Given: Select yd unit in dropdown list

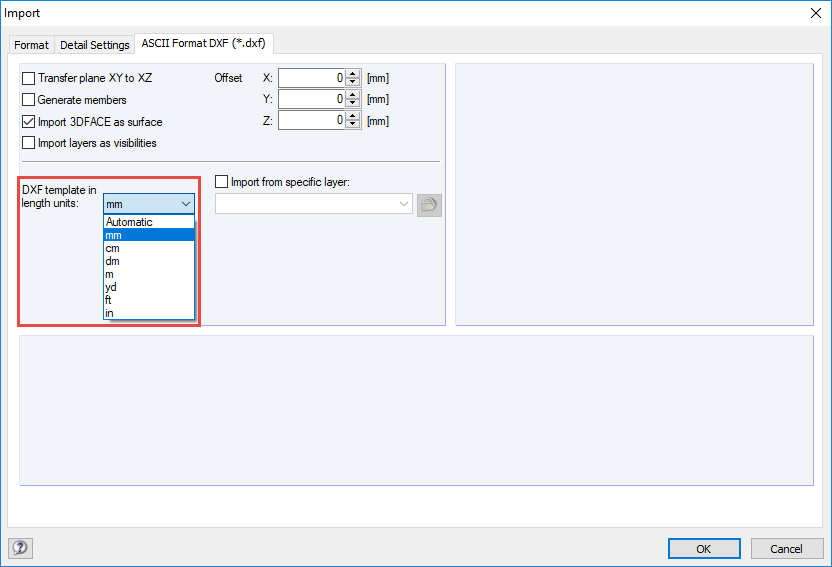Looking at the screenshot, I should point(149,287).
